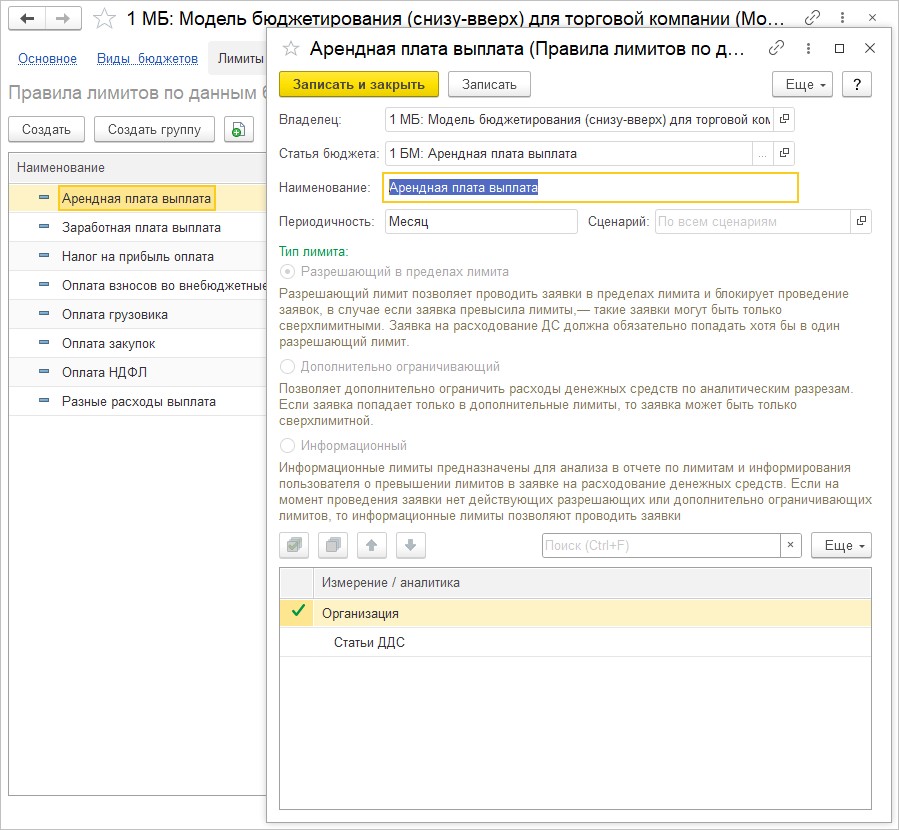Viewport: 899px width, 830px height.
Task: Click the check all rows icon
Action: click(x=294, y=545)
